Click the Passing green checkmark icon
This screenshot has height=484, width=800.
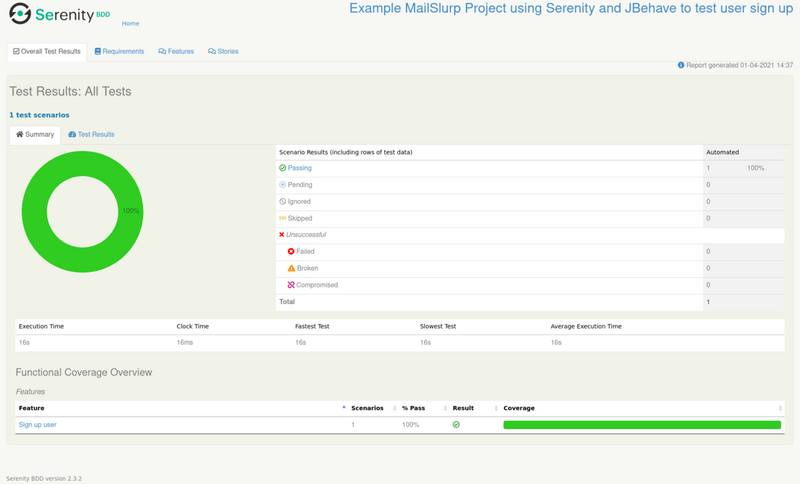pos(283,168)
